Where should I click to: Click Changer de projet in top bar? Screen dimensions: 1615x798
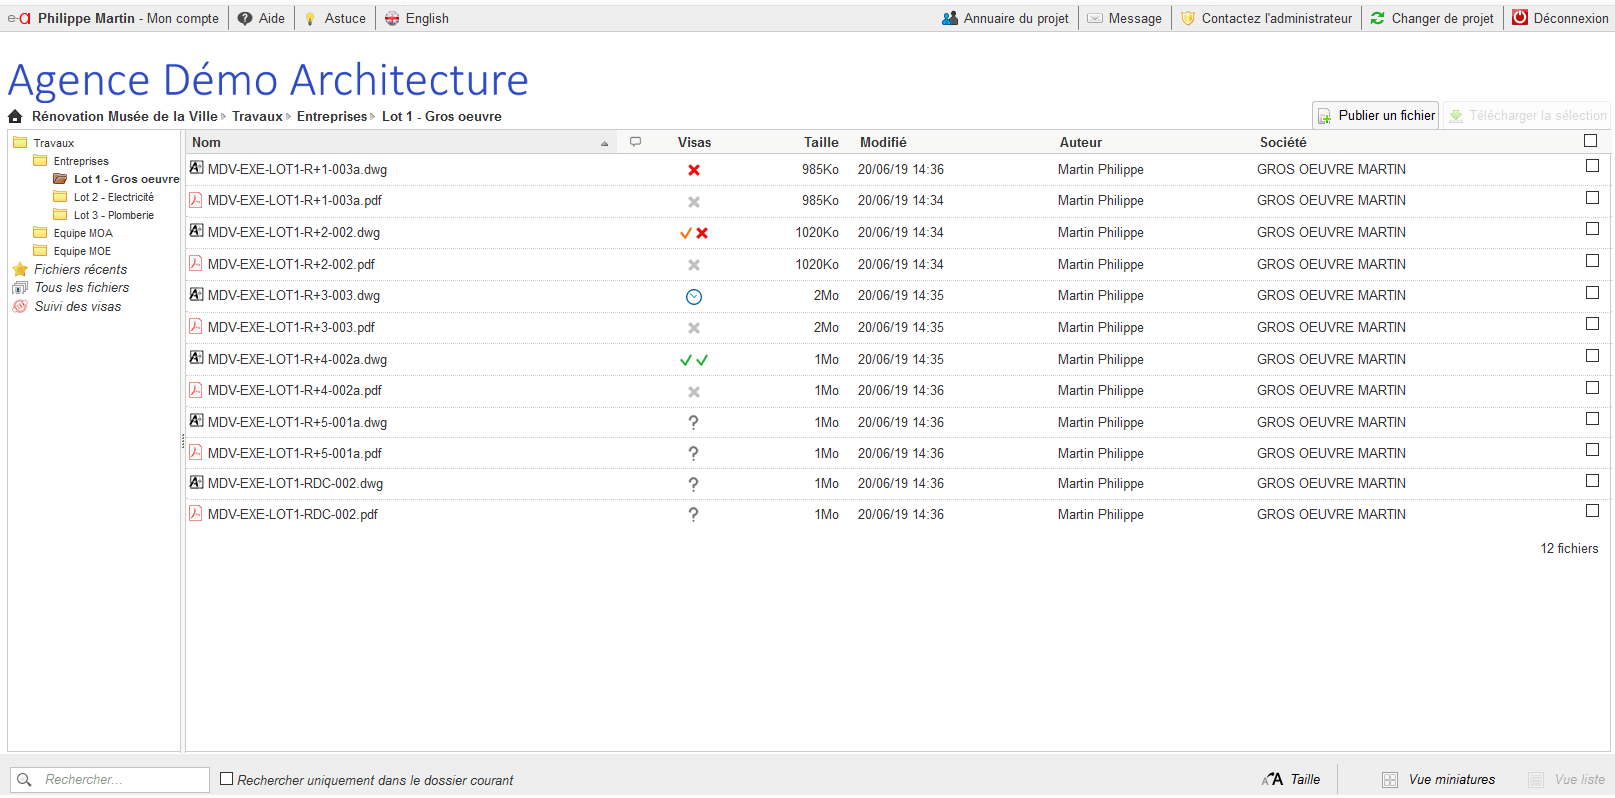coord(1432,18)
